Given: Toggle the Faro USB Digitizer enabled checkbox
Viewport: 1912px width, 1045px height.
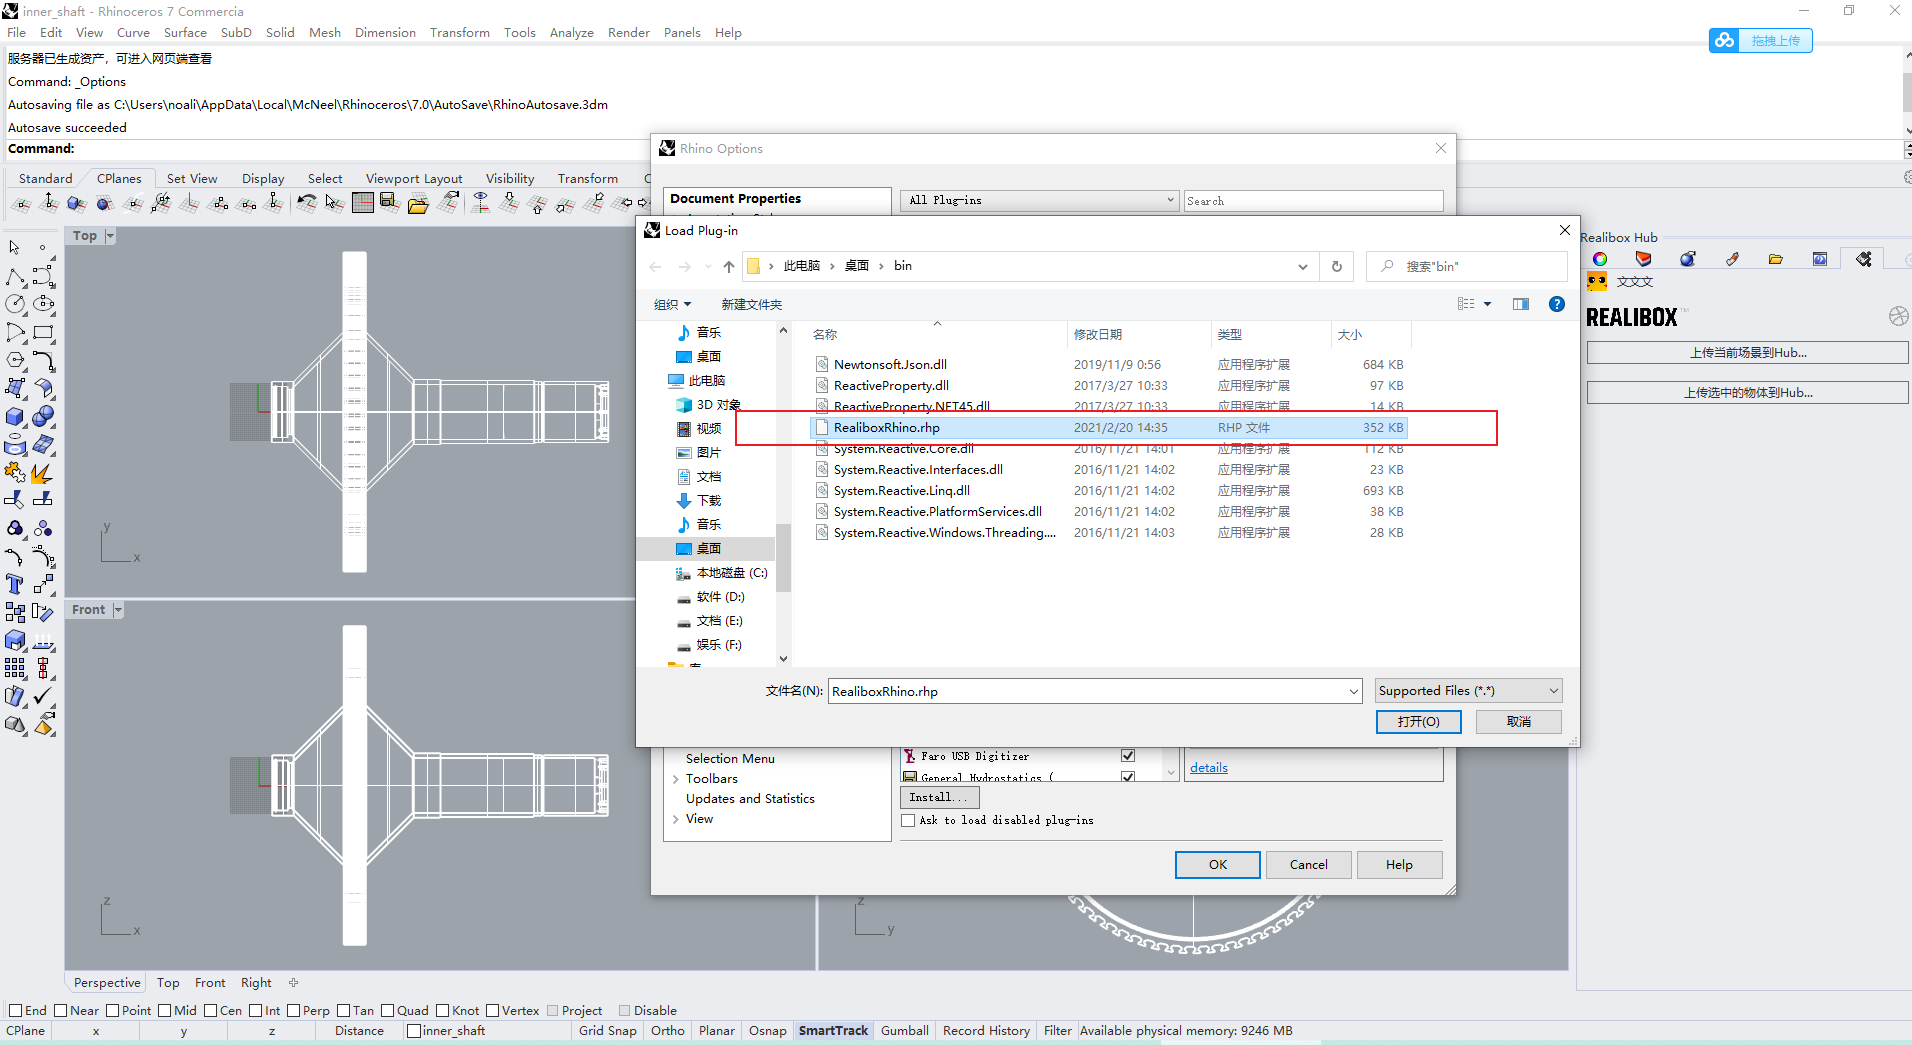Looking at the screenshot, I should tap(1128, 756).
